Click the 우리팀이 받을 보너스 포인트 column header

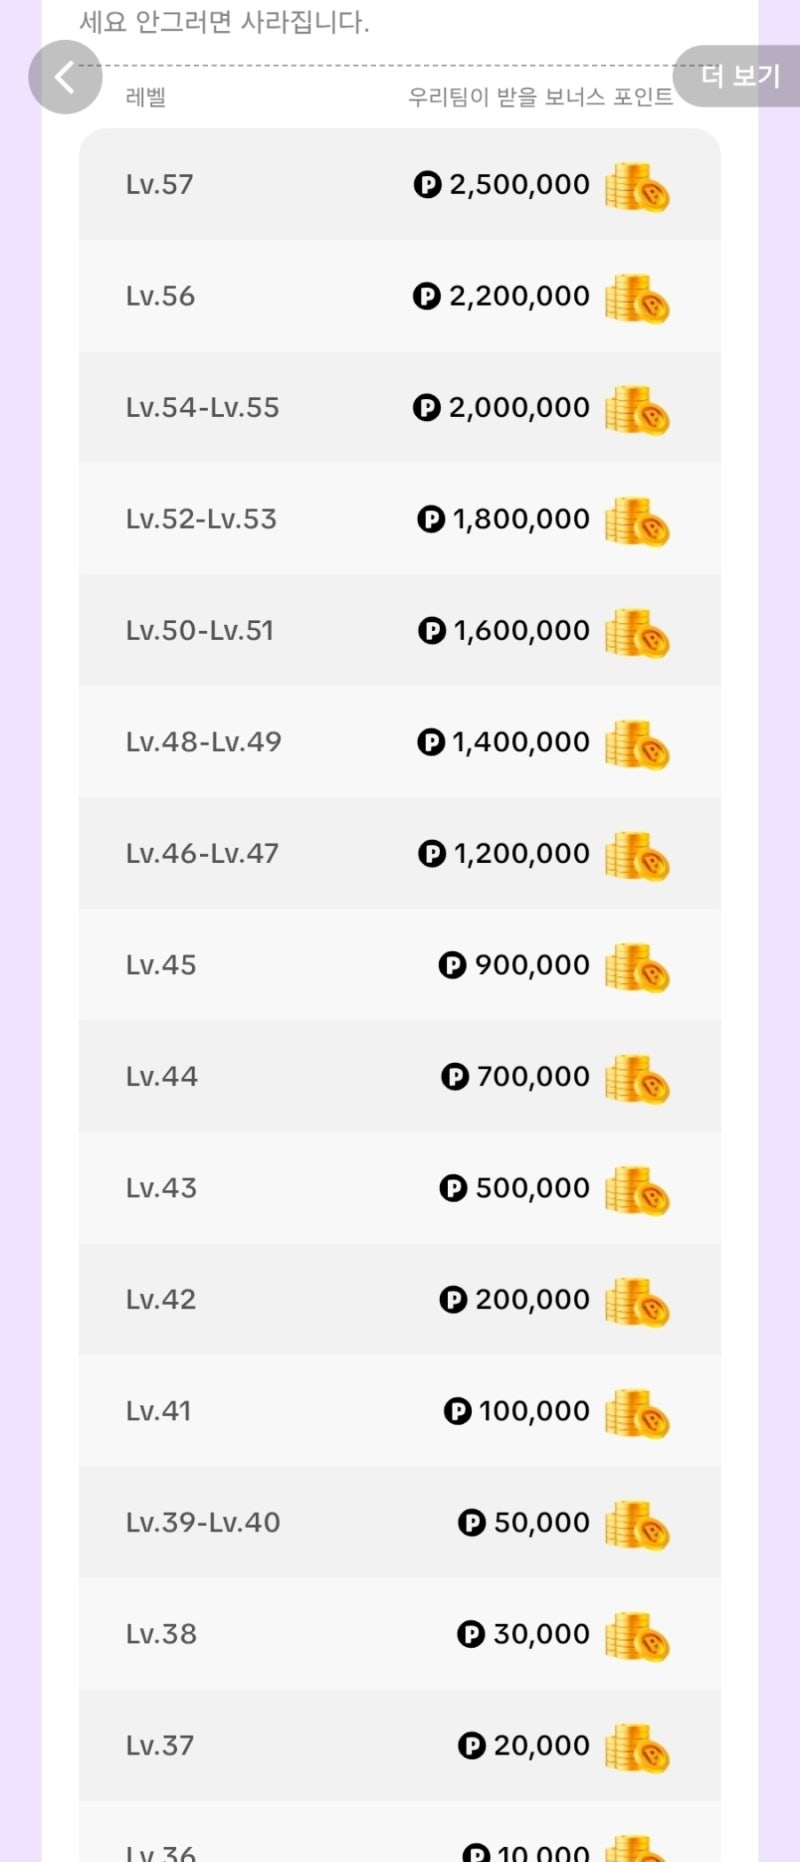tap(540, 97)
